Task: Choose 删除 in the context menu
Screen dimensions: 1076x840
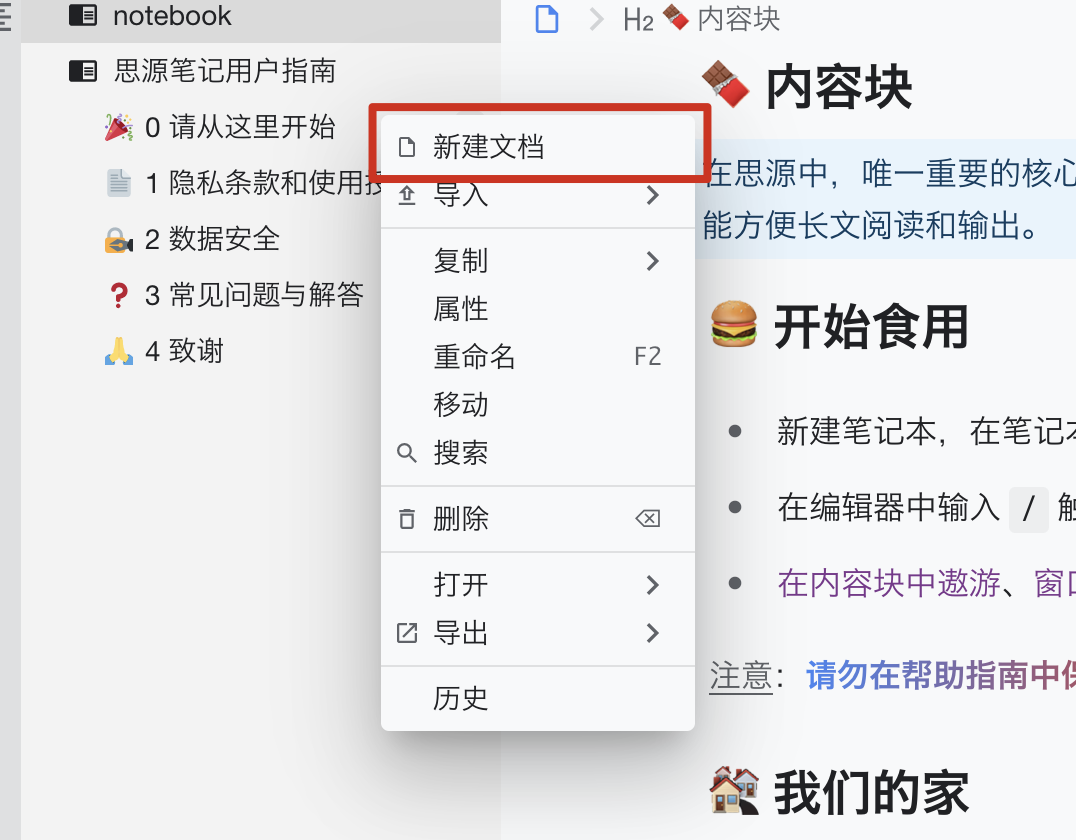Action: pos(538,519)
